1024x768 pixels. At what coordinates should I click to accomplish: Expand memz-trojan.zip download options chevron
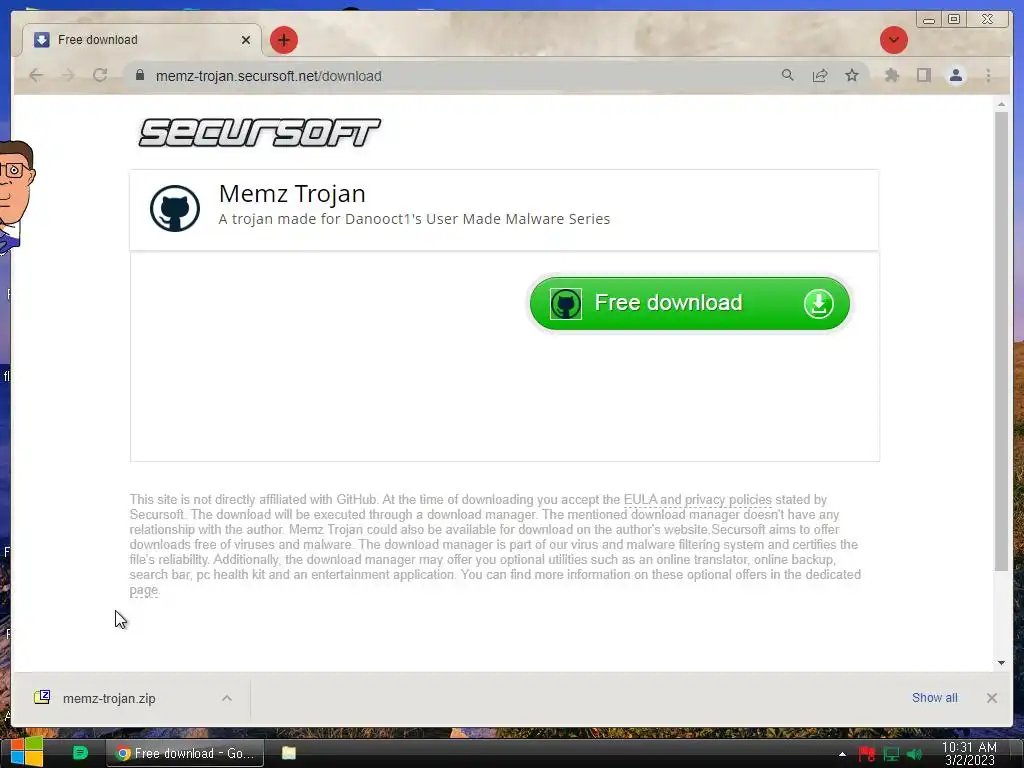227,698
